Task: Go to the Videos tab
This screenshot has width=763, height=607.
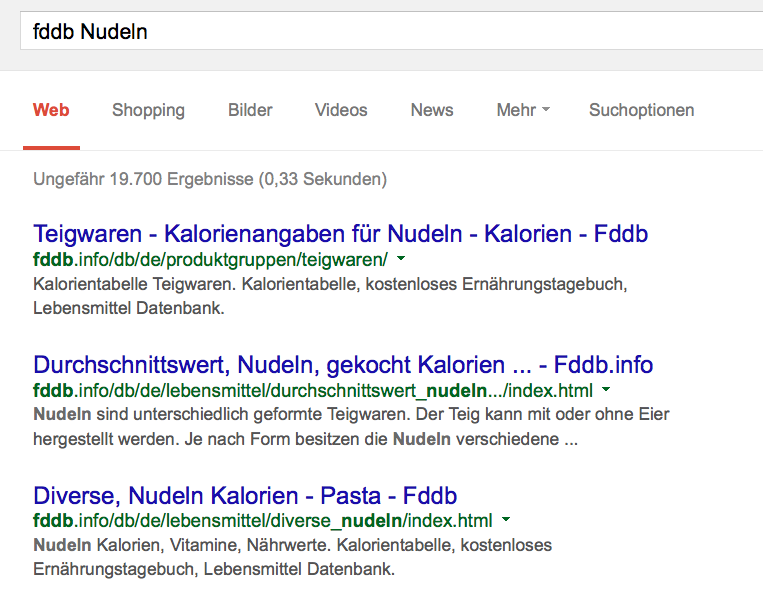Action: tap(341, 110)
